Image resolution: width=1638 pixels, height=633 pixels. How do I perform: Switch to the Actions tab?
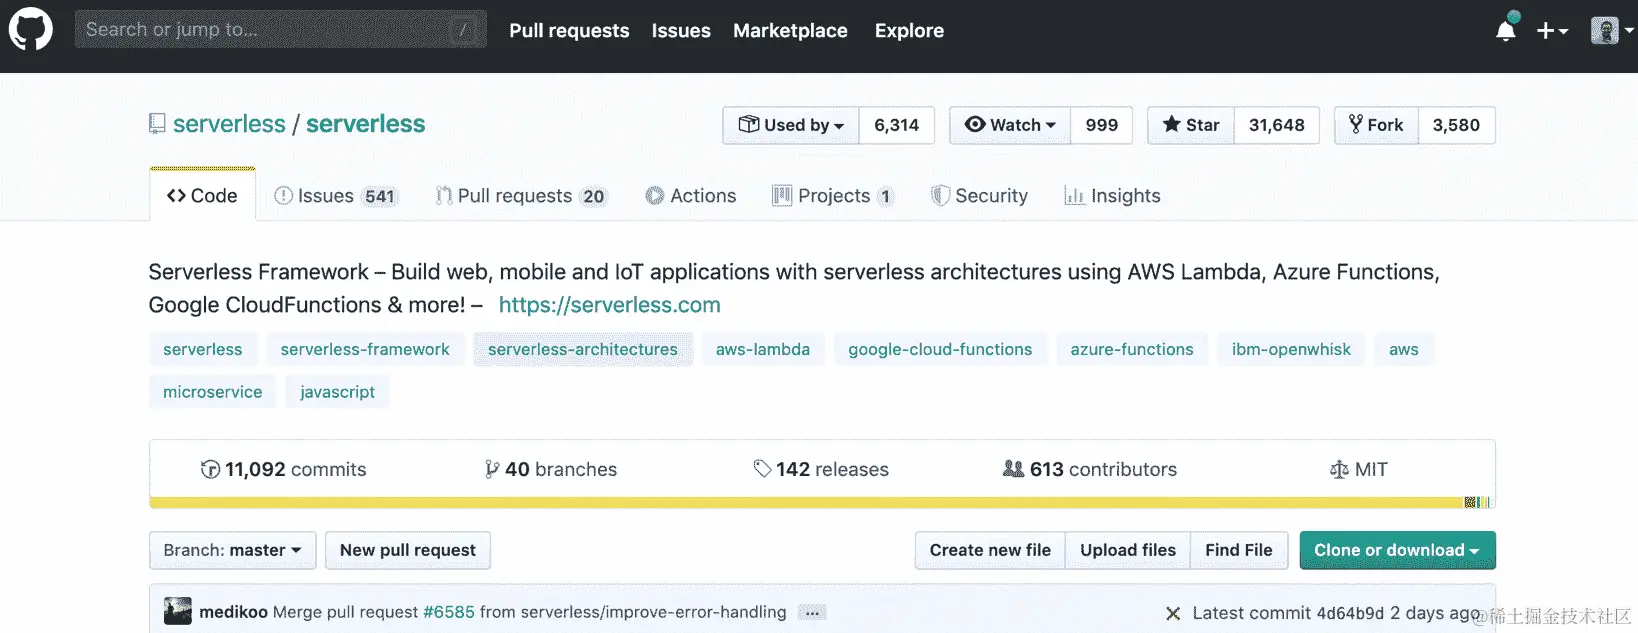pos(691,196)
